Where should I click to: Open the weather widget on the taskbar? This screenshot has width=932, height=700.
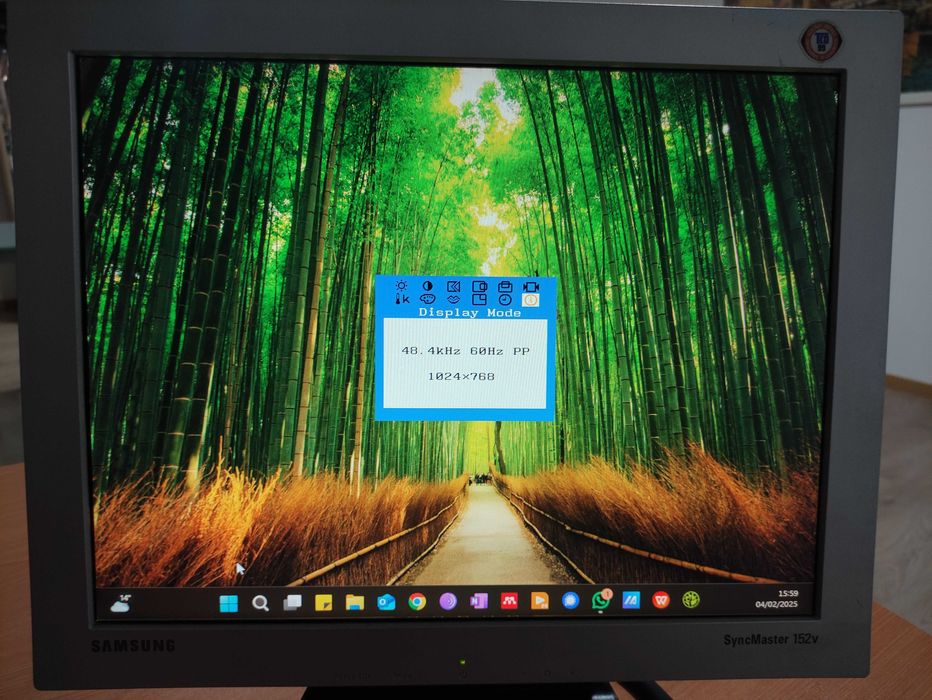121,604
